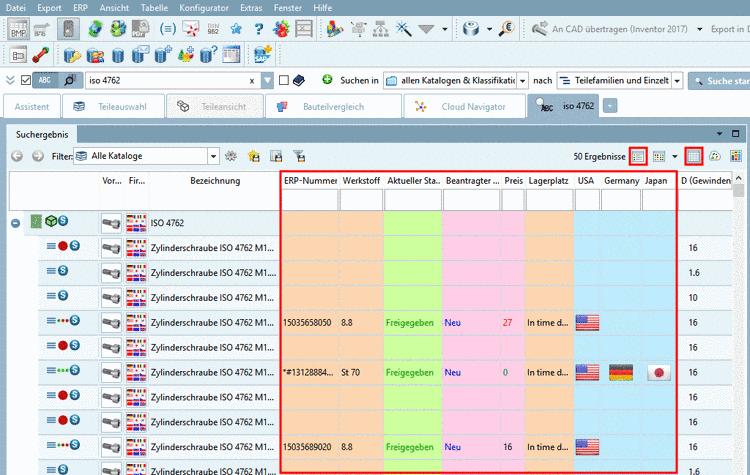This screenshot has height=475, width=750.
Task: Open the Alle Kataloge filter dropdown
Action: click(x=213, y=156)
